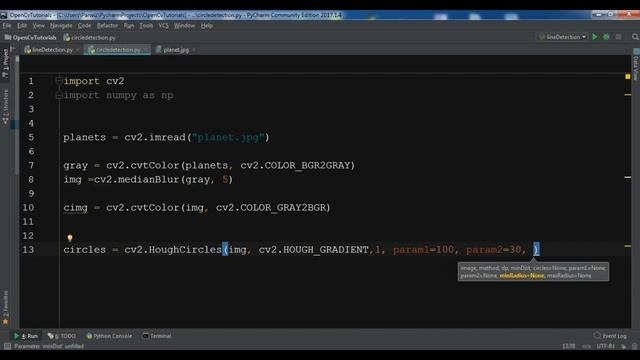Click 'Parameter minDist unfilled' status message
Image resolution: width=640 pixels, height=360 pixels.
pos(49,346)
